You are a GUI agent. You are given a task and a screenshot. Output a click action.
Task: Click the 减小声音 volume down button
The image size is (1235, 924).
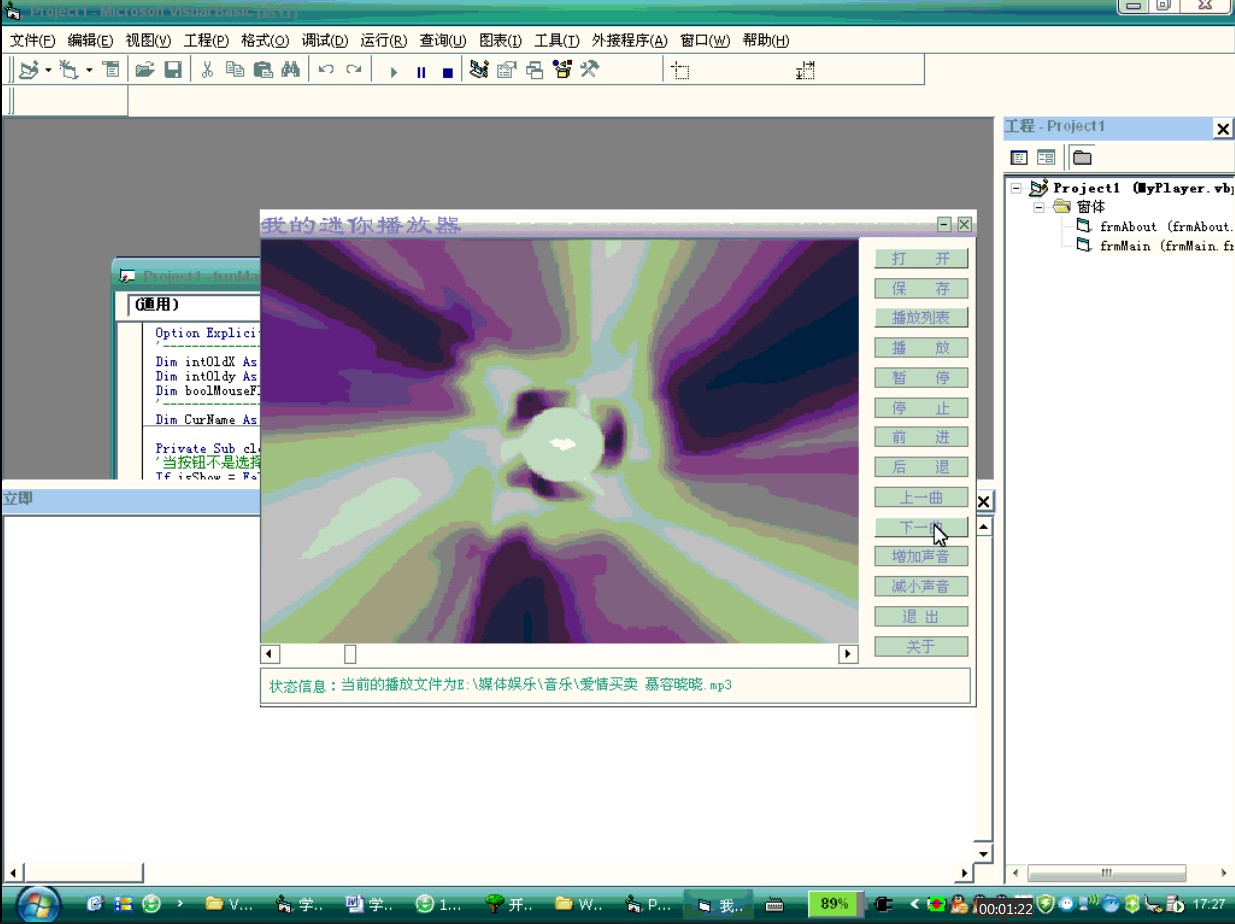click(921, 585)
